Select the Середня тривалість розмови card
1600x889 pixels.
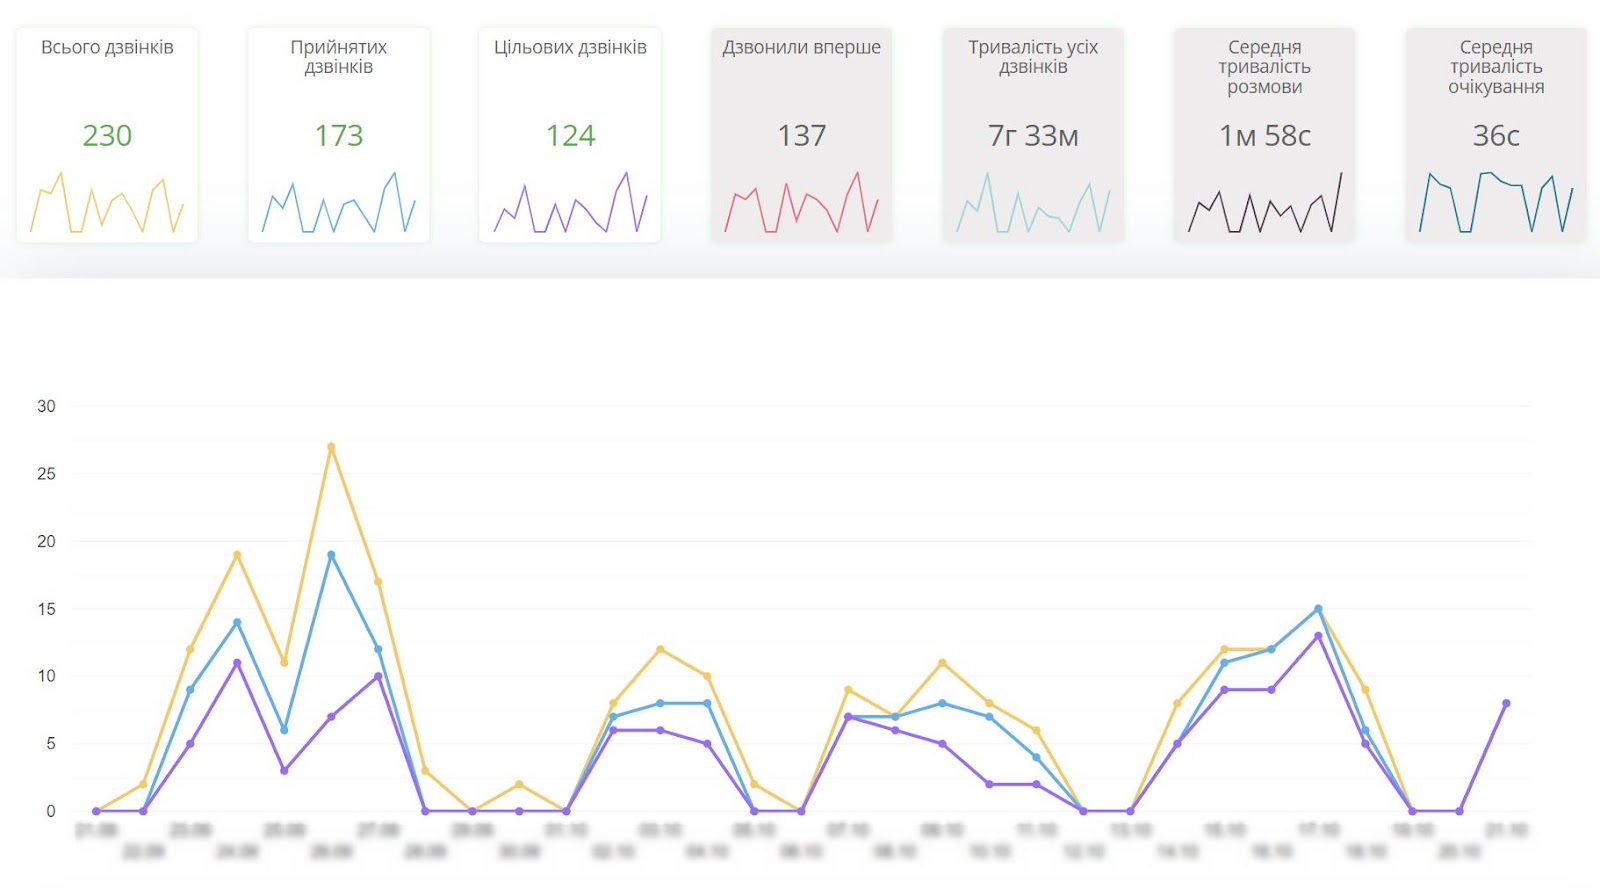click(1265, 135)
